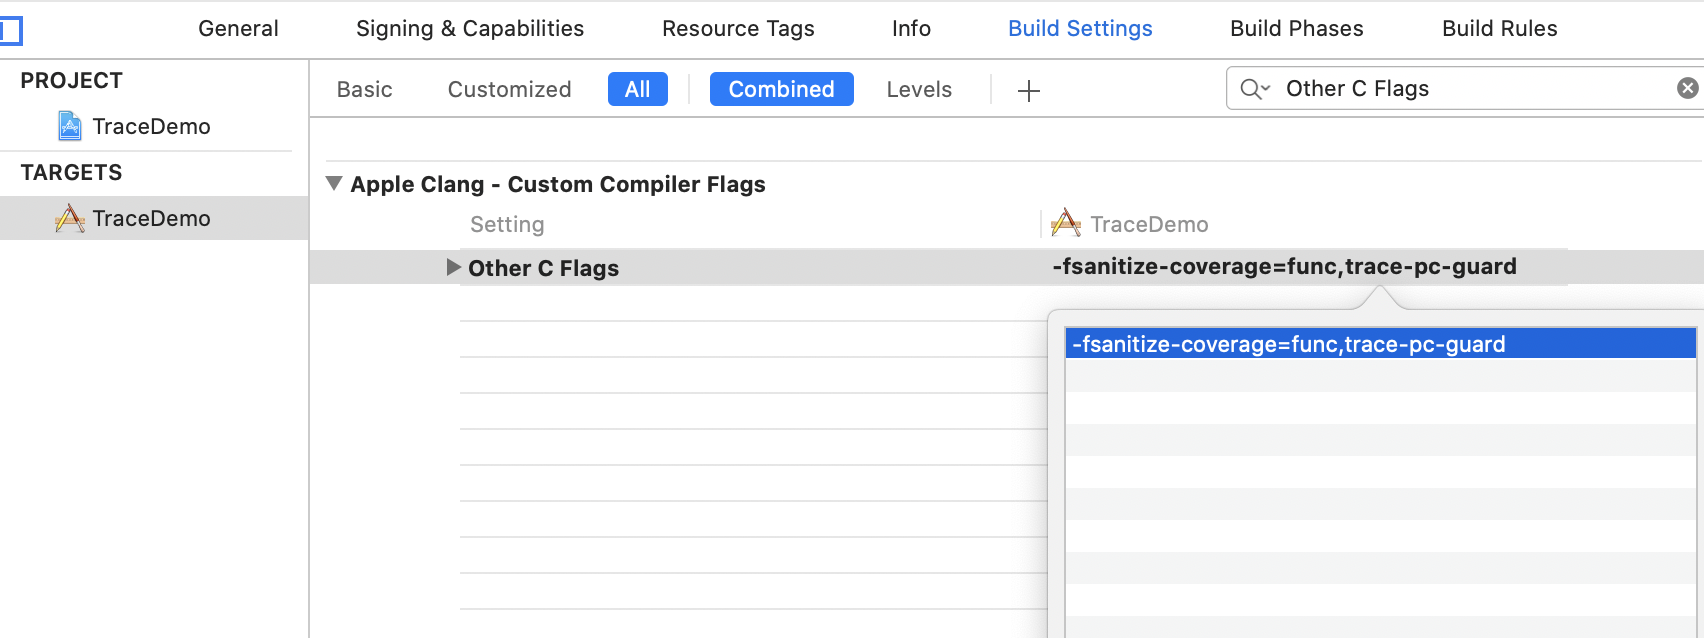
Task: Show only Basic build settings
Action: pos(364,89)
